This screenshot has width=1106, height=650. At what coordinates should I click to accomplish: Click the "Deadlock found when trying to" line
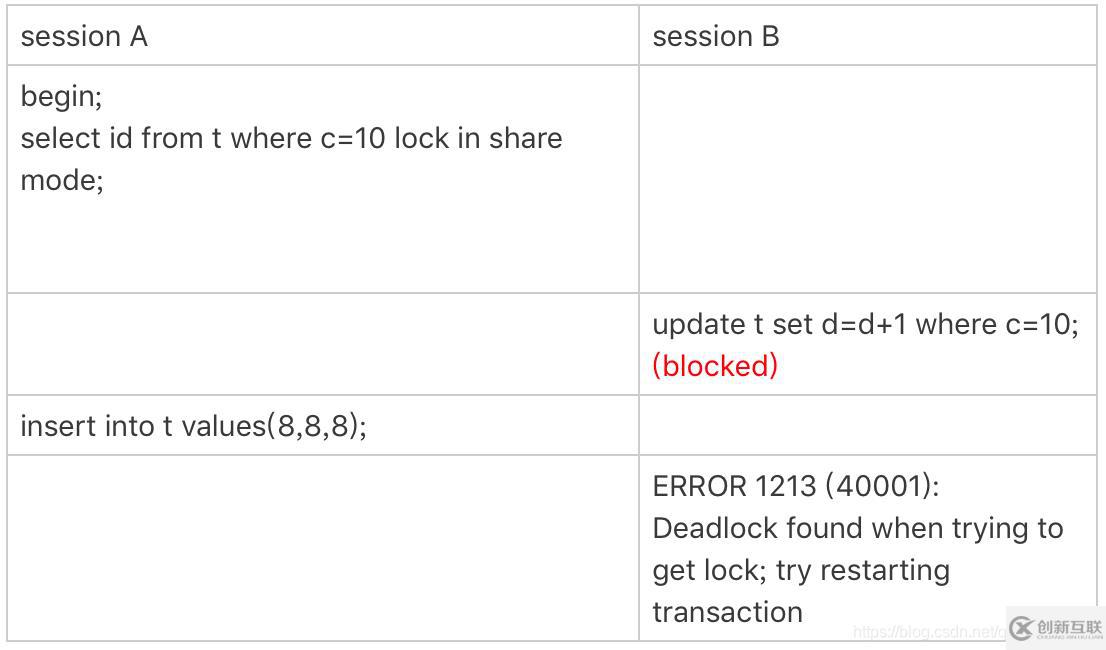[x=858, y=528]
